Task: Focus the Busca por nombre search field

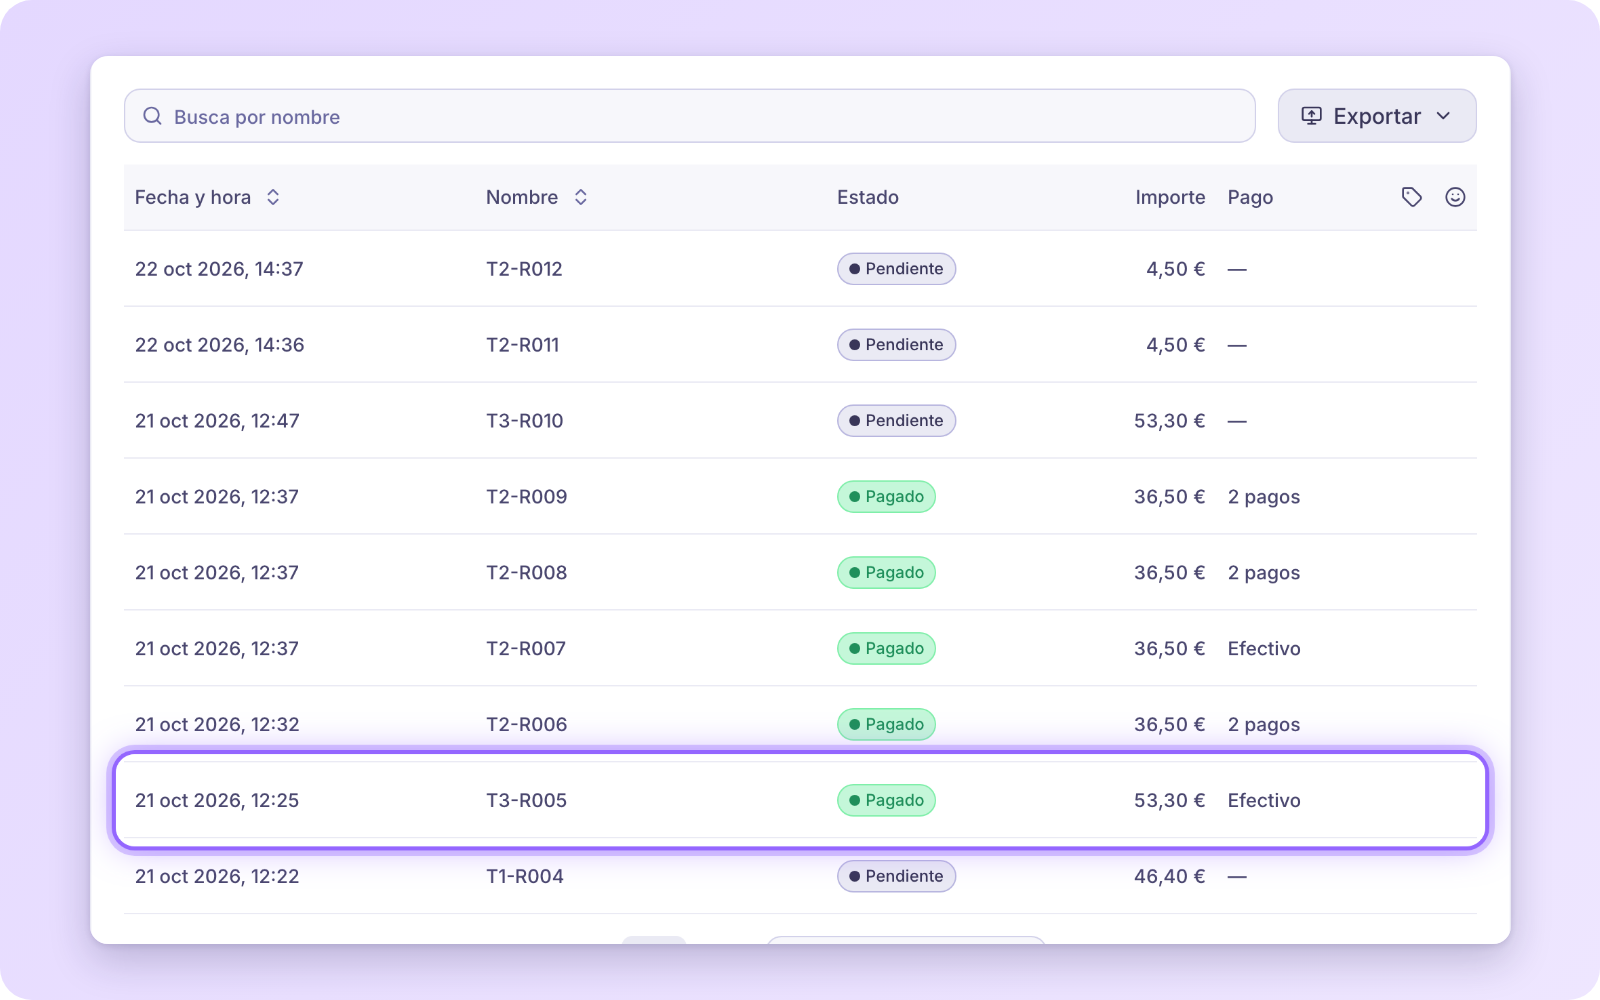Action: (690, 116)
